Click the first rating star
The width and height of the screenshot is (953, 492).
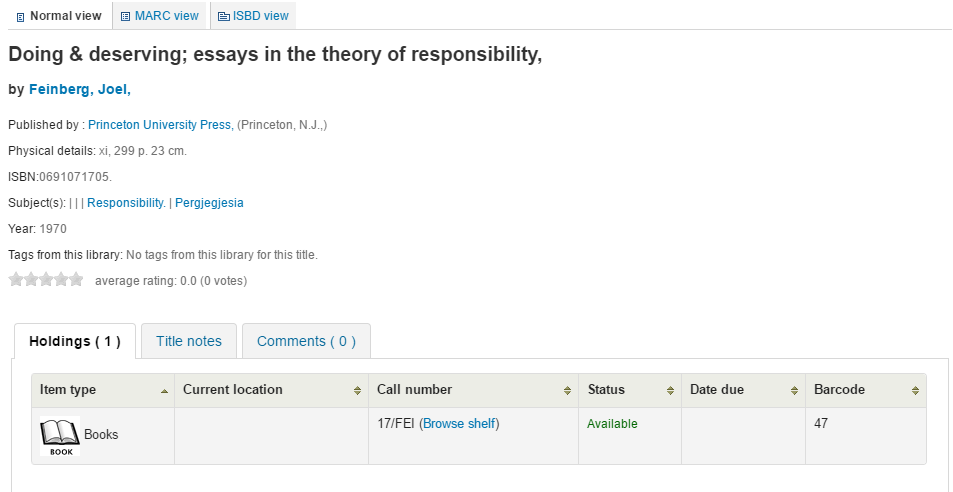coord(16,281)
